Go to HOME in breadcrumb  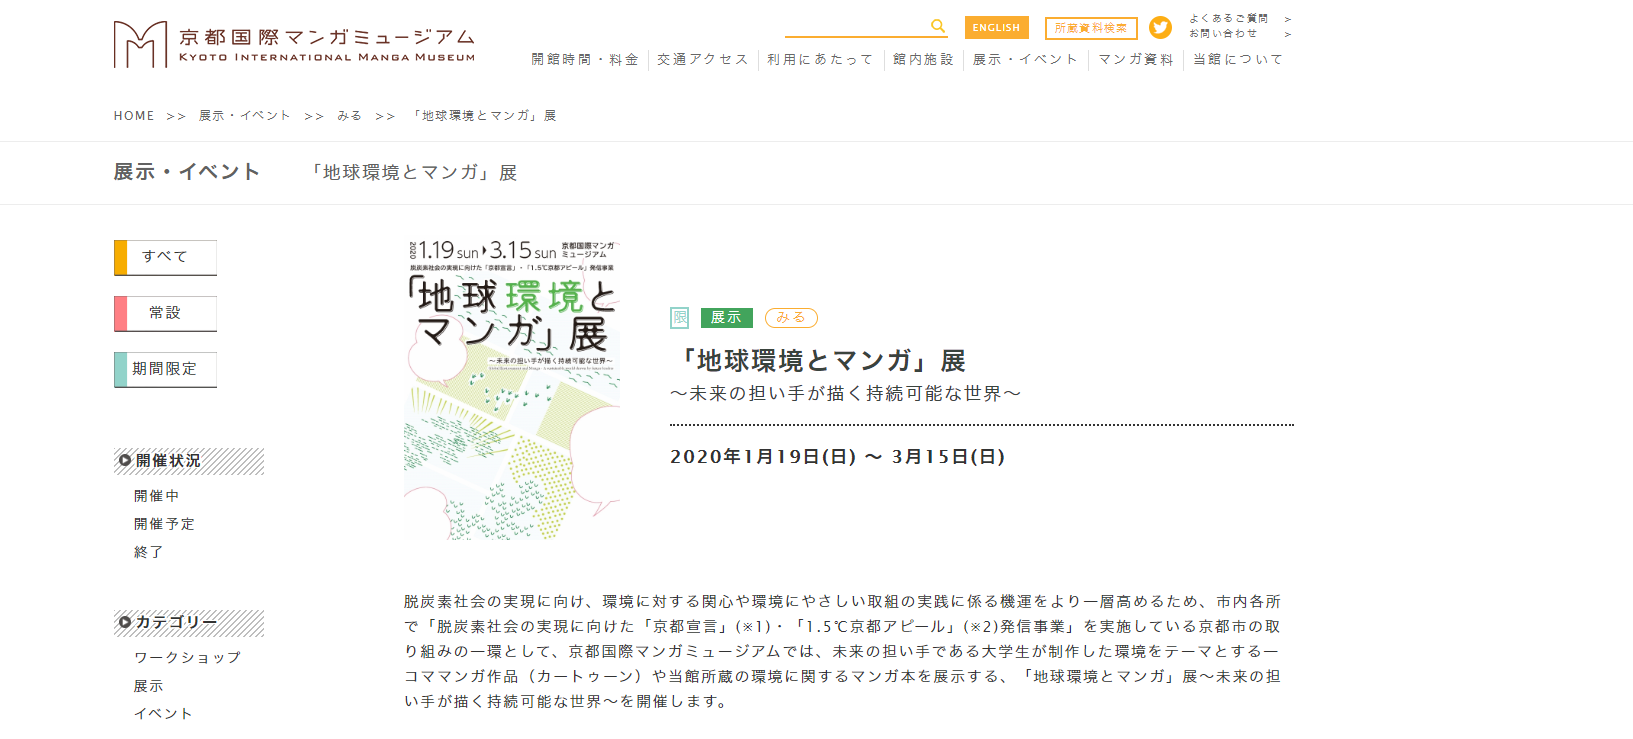click(x=134, y=116)
